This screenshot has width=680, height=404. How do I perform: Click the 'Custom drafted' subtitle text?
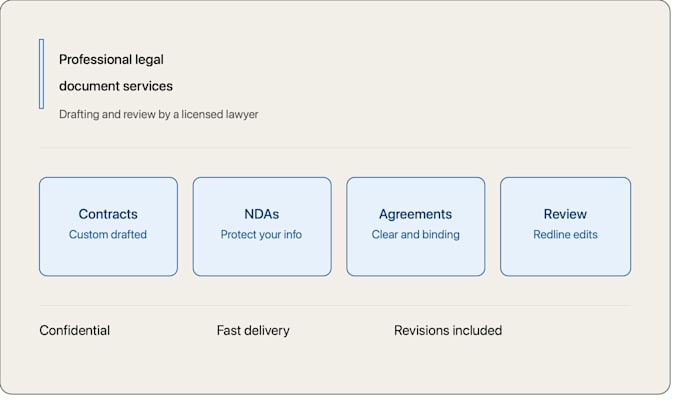(x=108, y=235)
